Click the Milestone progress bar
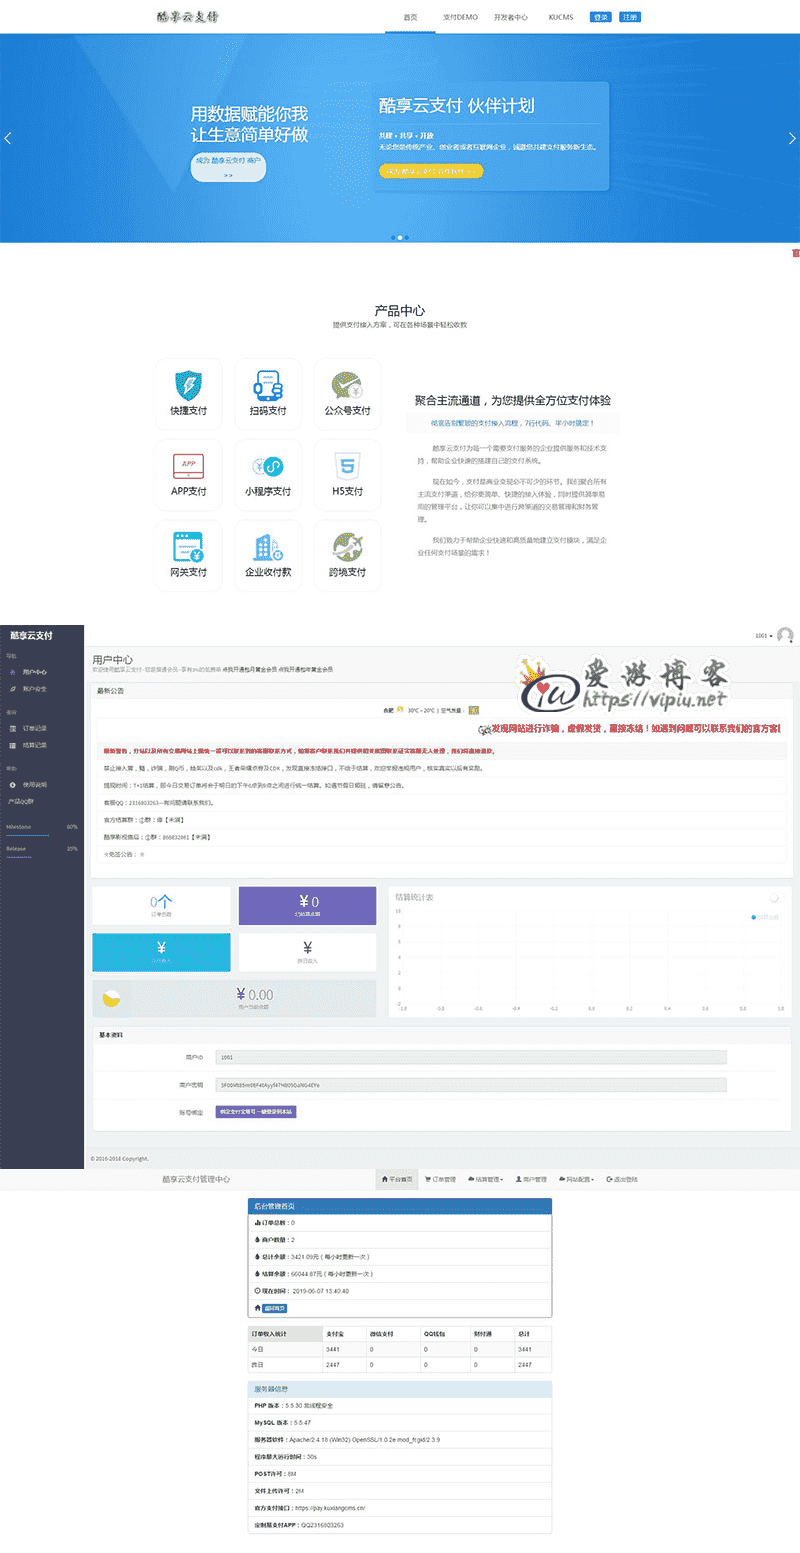800x1553 pixels. tap(42, 834)
